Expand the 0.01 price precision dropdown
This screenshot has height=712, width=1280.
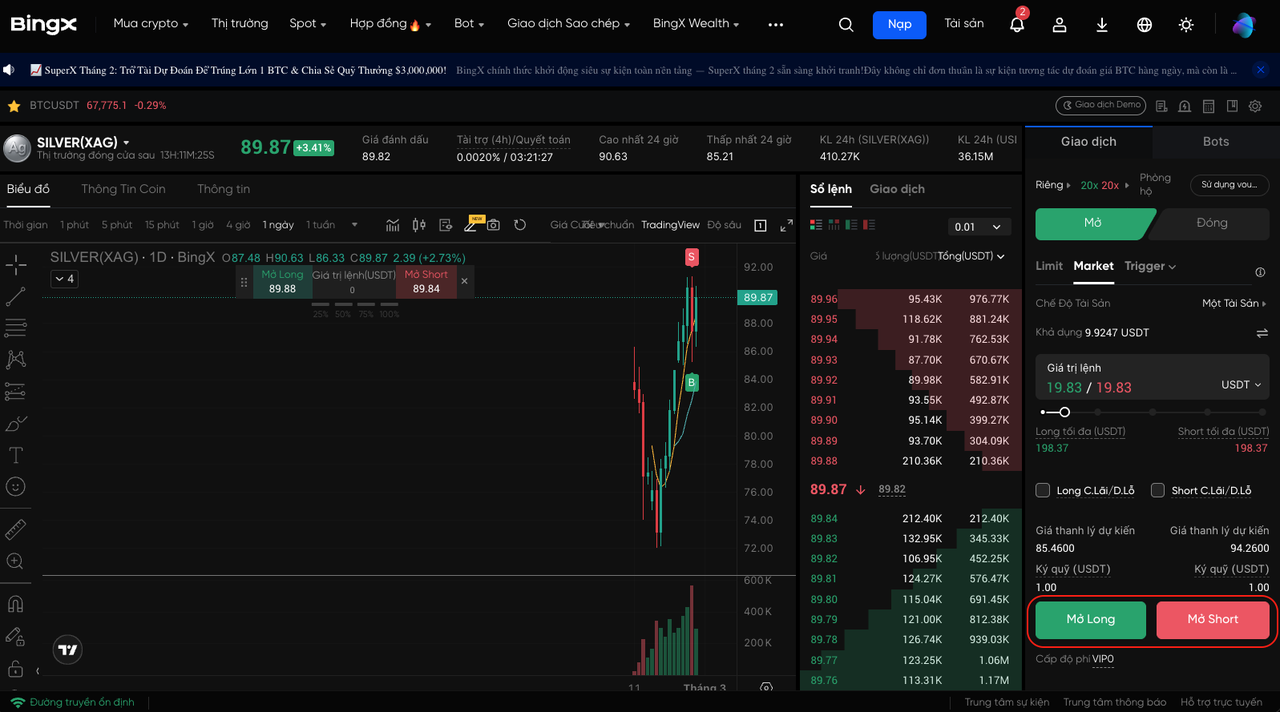(x=978, y=227)
